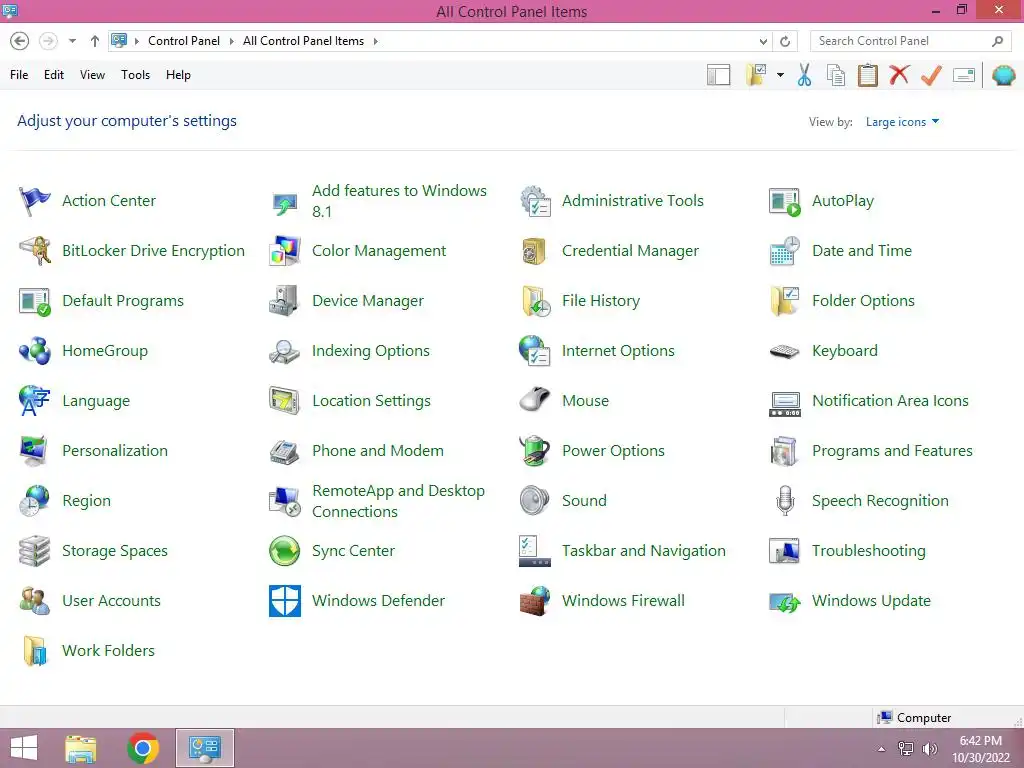Click the taskbar clock showing 6:42 PM
The width and height of the screenshot is (1024, 768).
coord(980,749)
